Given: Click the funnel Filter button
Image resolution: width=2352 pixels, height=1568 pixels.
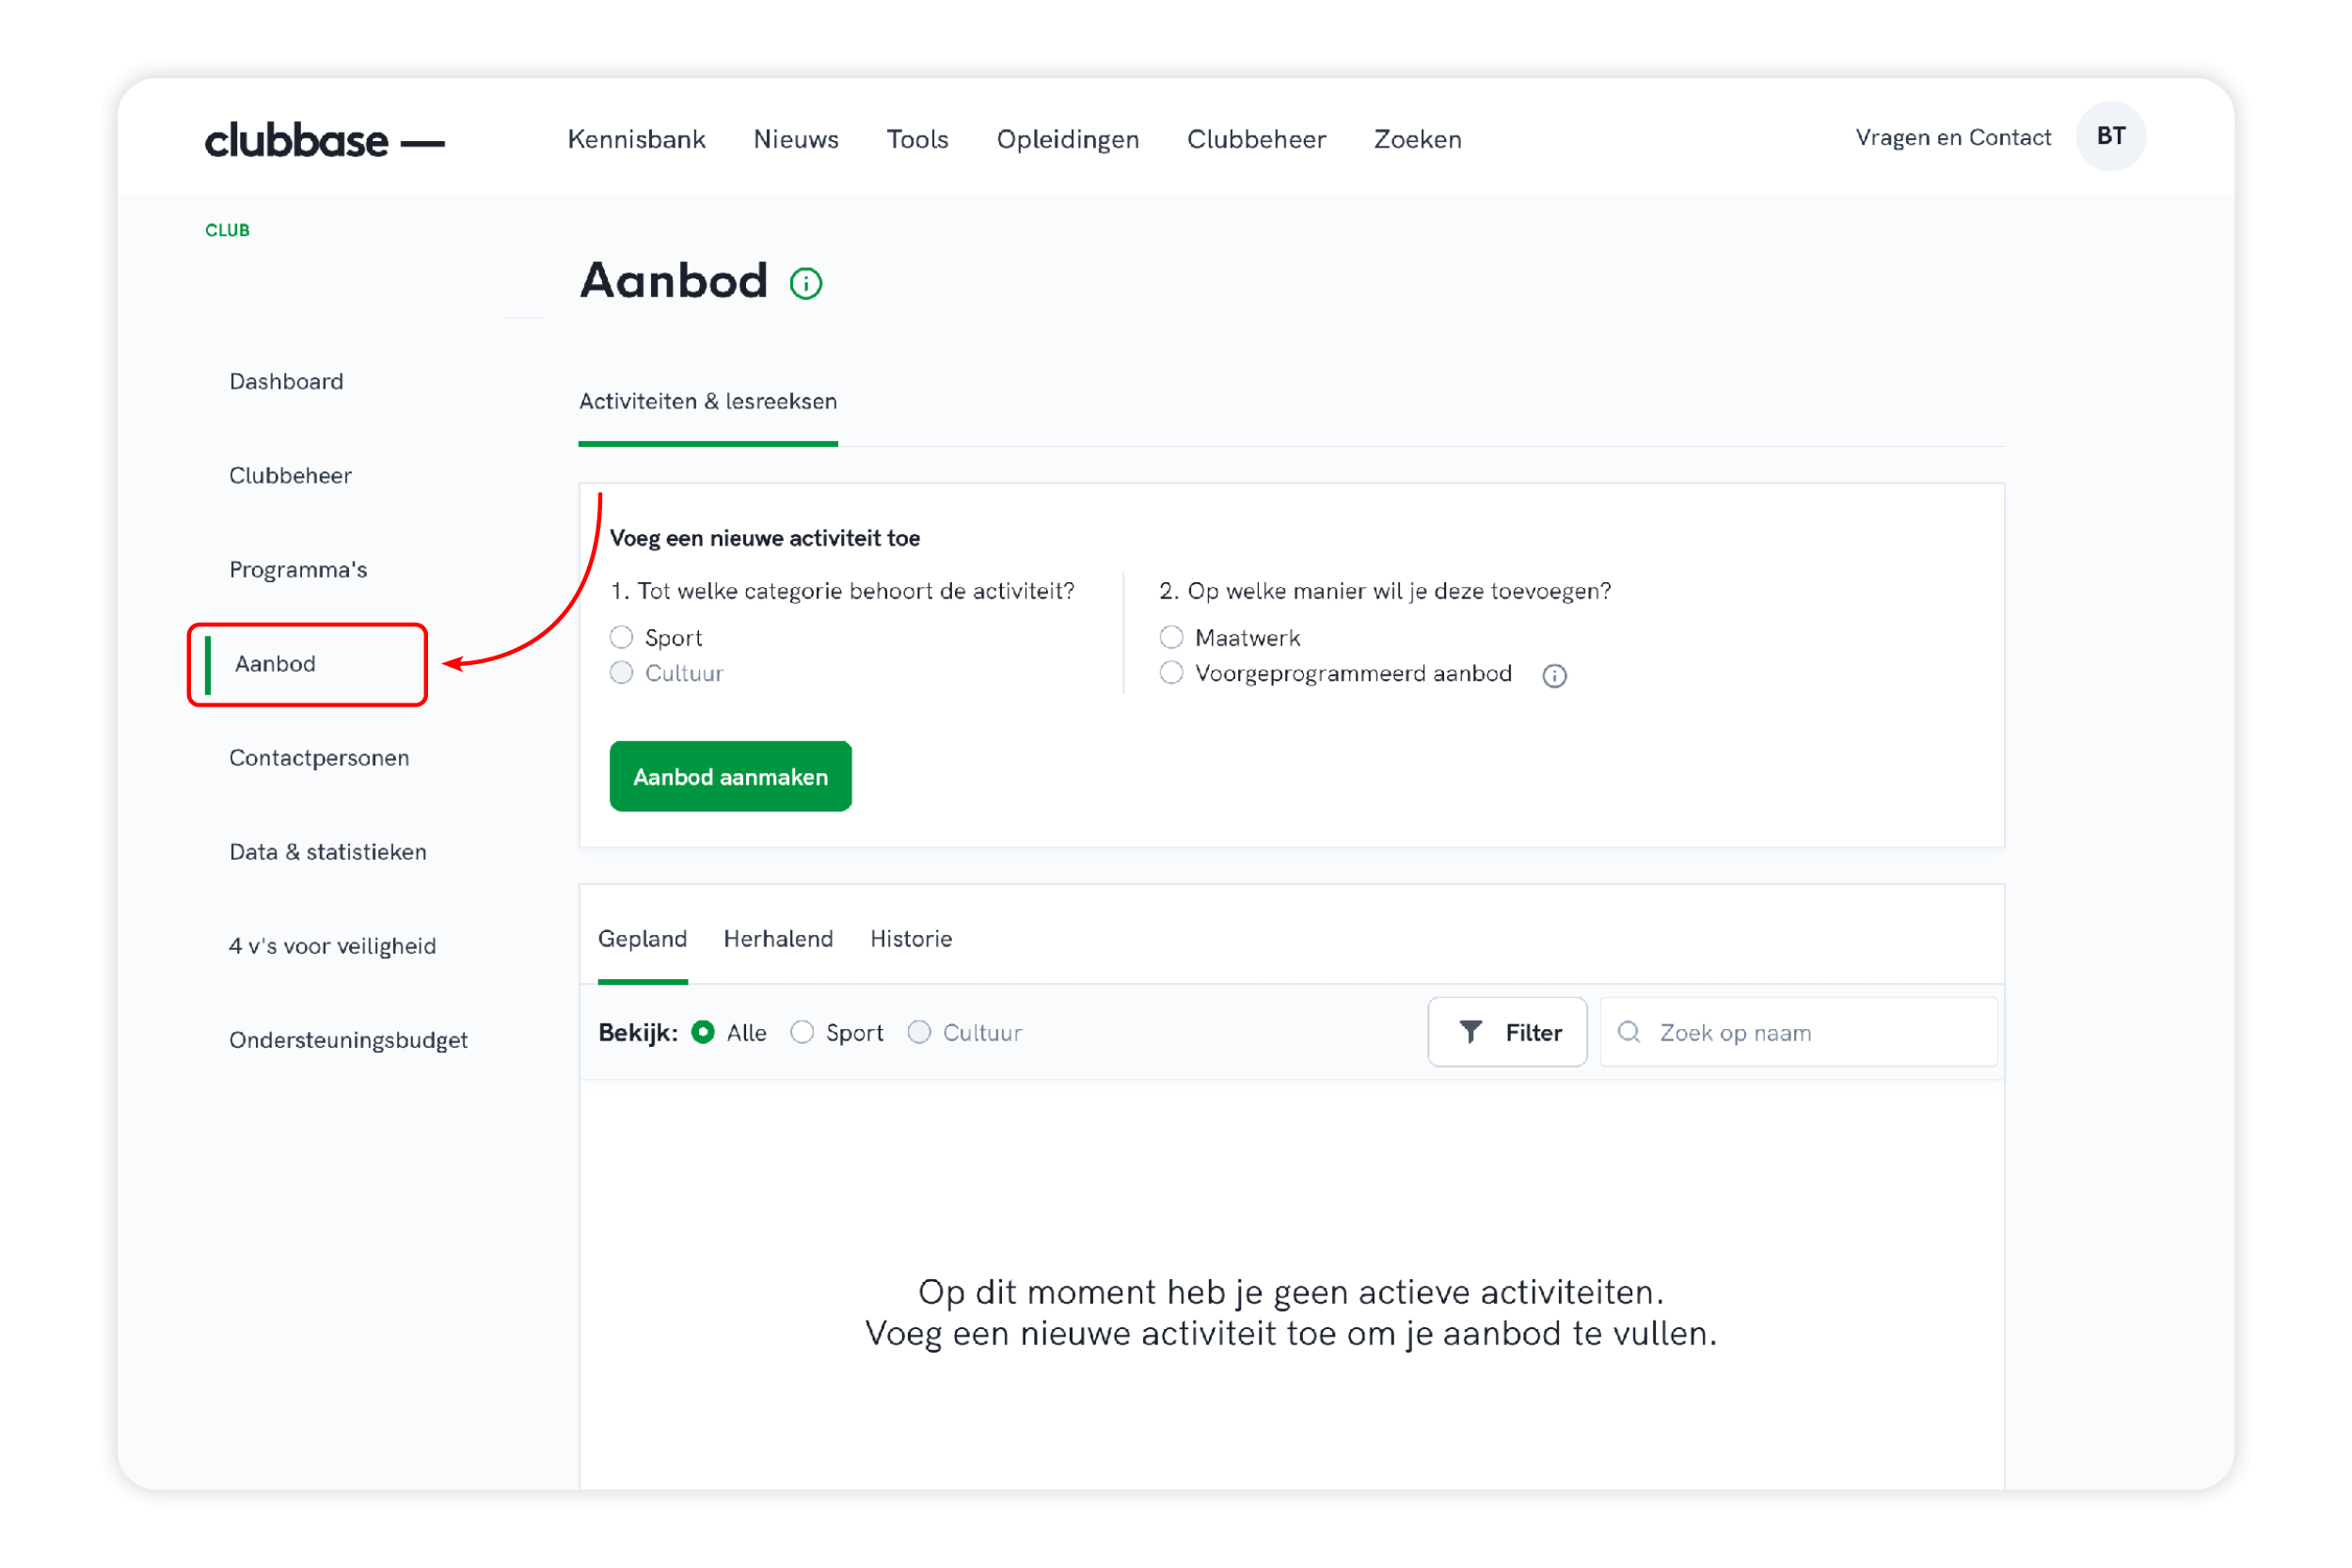Looking at the screenshot, I should tap(1507, 1032).
